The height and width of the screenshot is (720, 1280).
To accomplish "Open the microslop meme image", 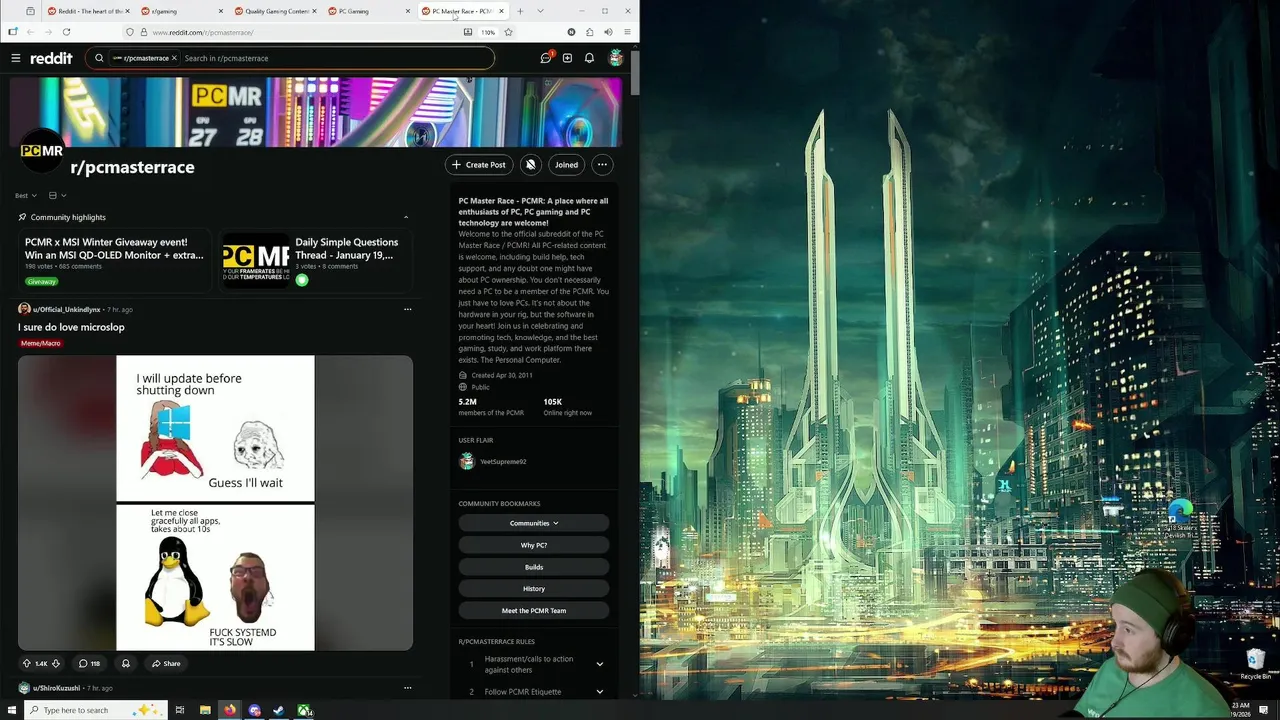I will pos(215,503).
